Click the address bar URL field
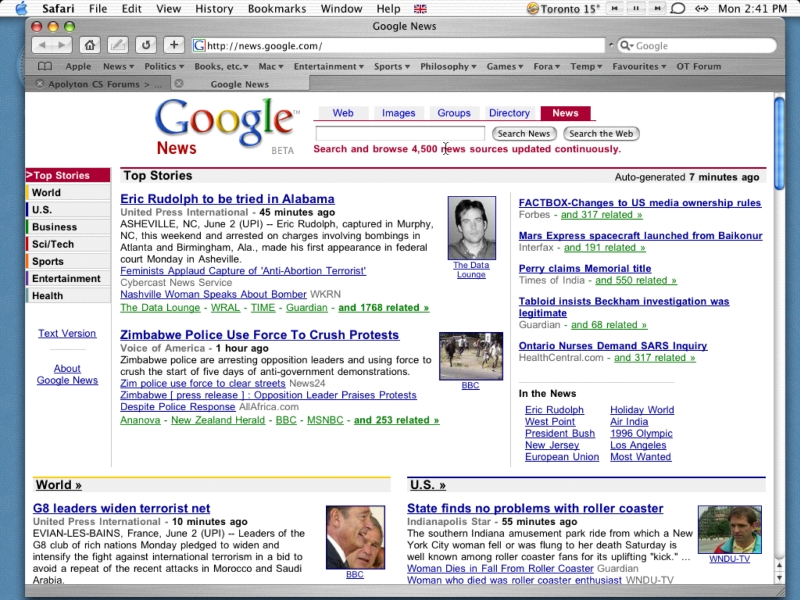 pyautogui.click(x=398, y=45)
